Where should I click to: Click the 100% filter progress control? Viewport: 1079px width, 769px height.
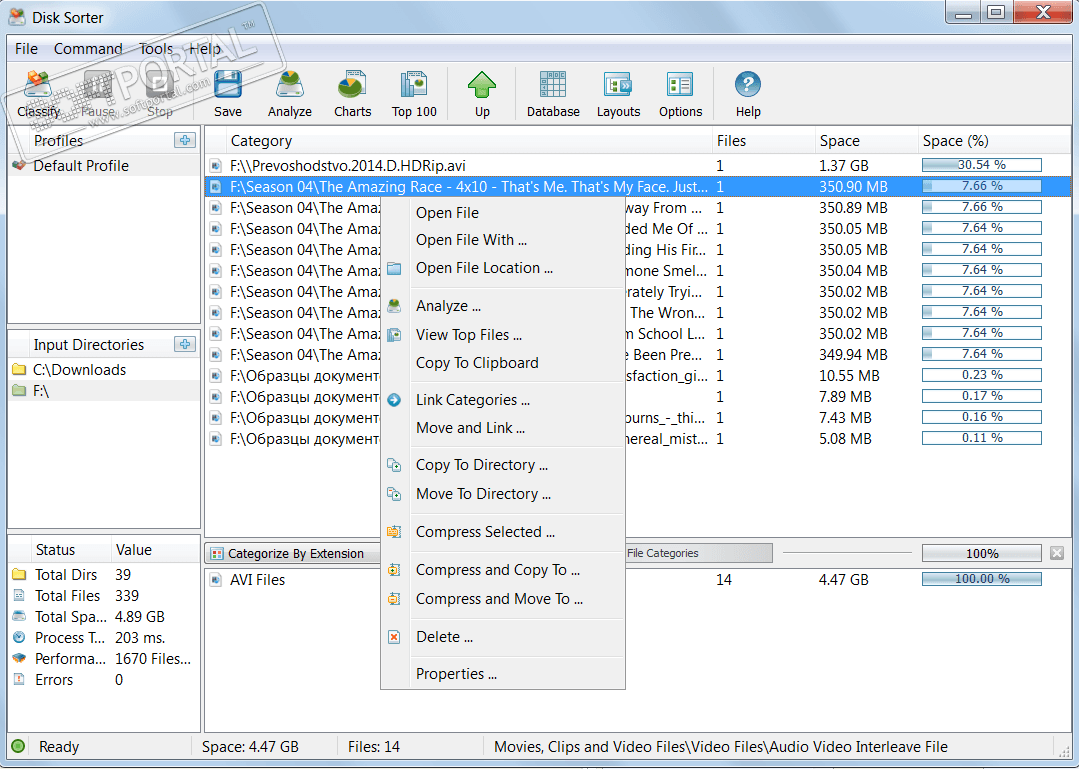pyautogui.click(x=981, y=553)
